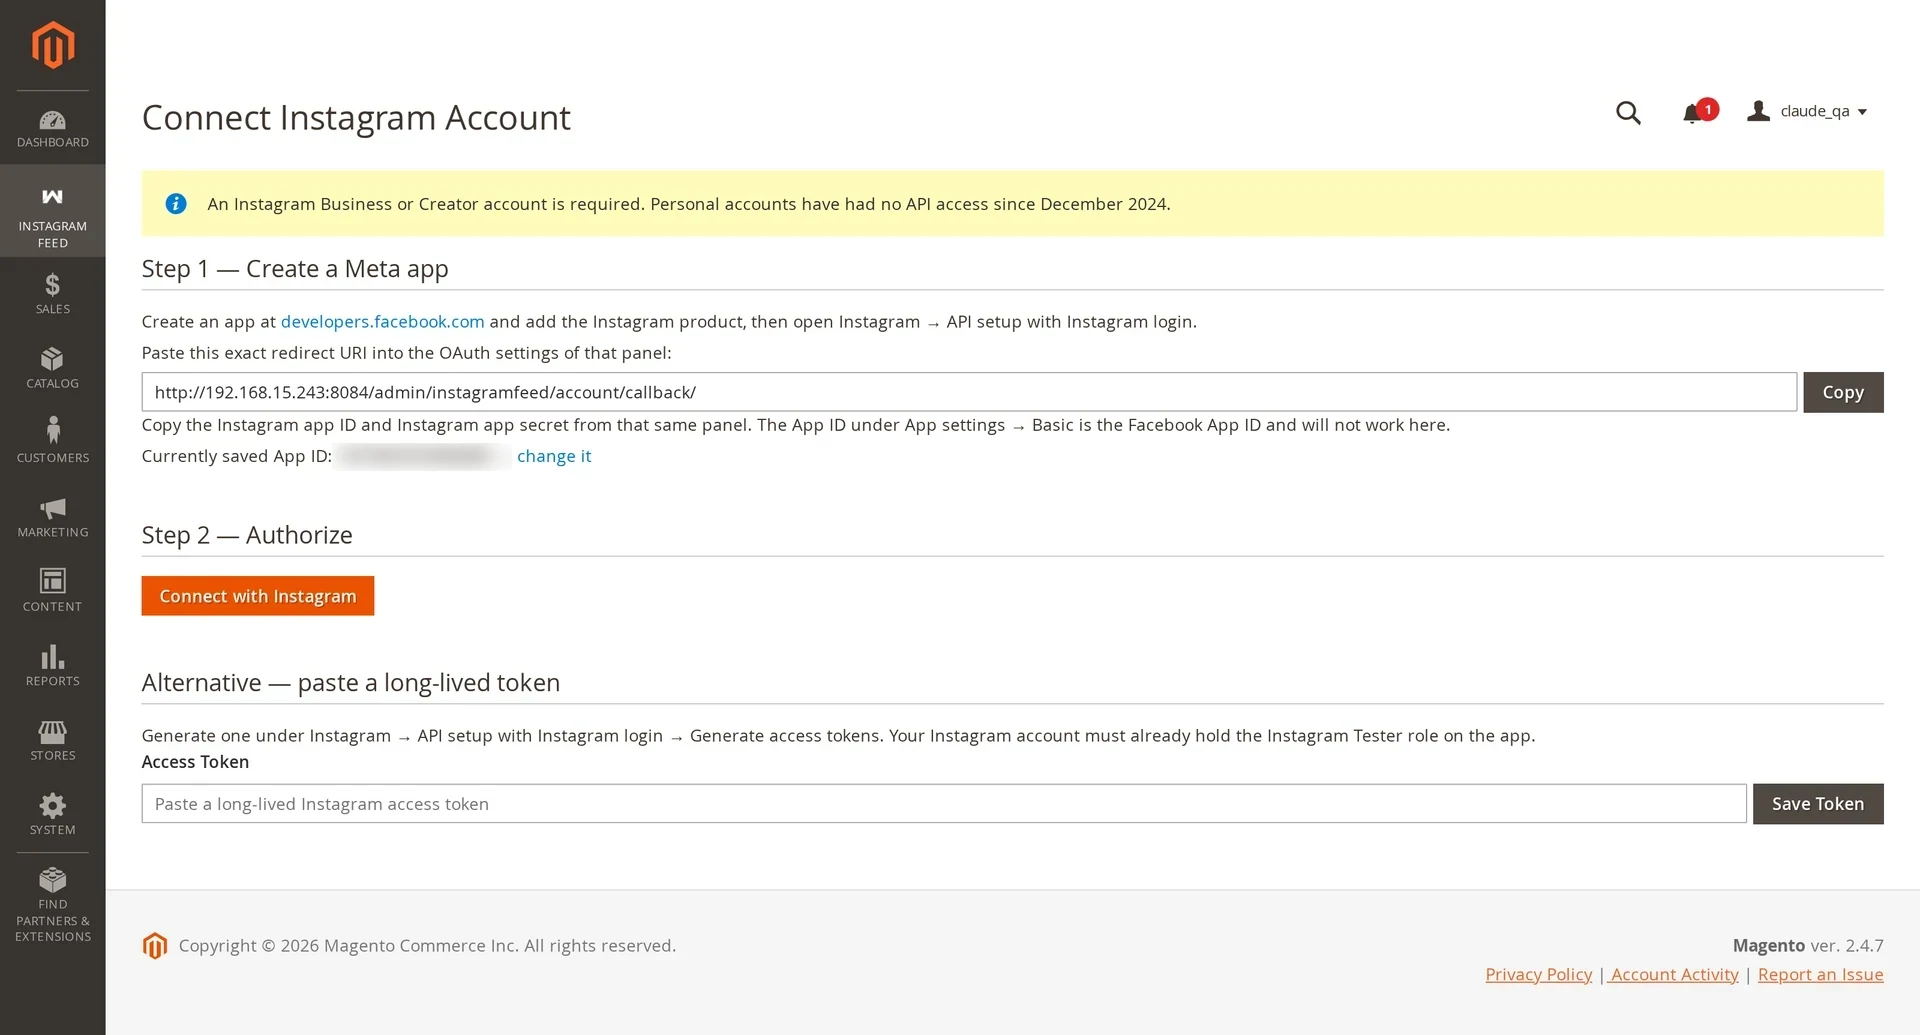Click the Magento logo in the sidebar
Screen dimensions: 1920x1035
point(53,45)
